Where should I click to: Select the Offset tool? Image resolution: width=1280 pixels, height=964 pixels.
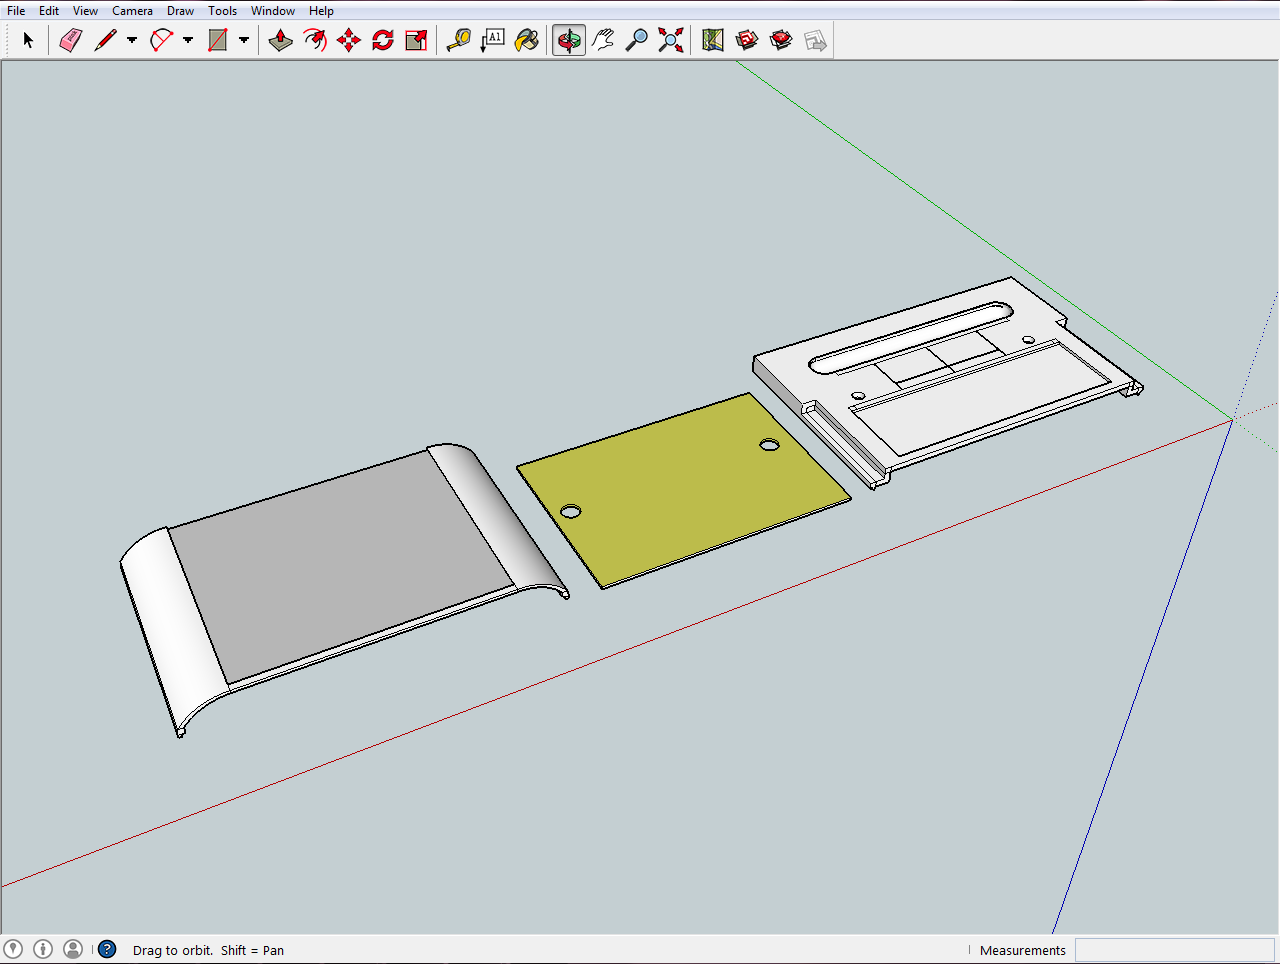315,40
